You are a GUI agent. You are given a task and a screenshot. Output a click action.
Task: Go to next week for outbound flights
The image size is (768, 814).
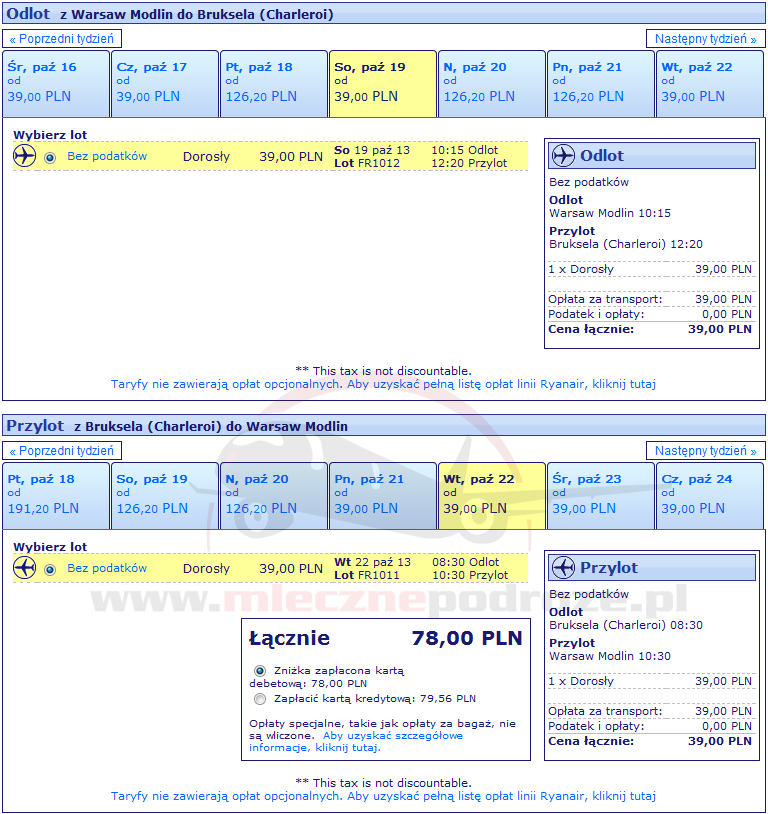pos(705,39)
